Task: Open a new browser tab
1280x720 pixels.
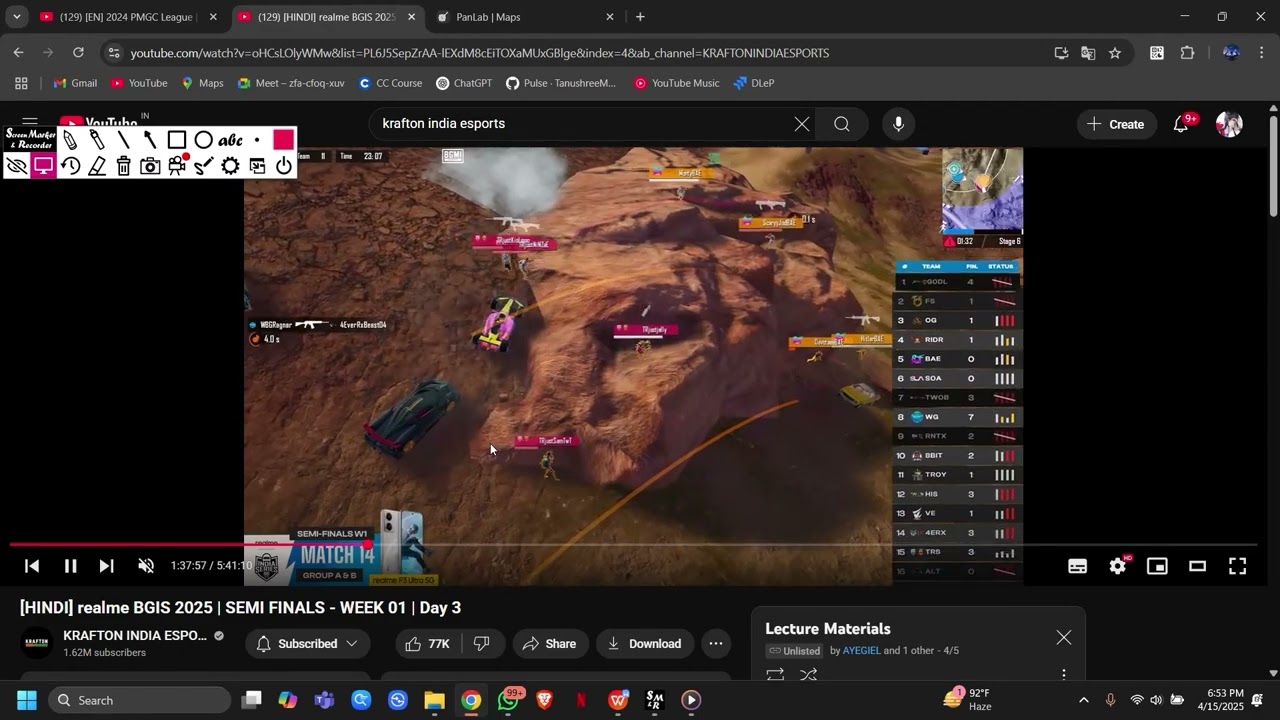Action: [640, 17]
